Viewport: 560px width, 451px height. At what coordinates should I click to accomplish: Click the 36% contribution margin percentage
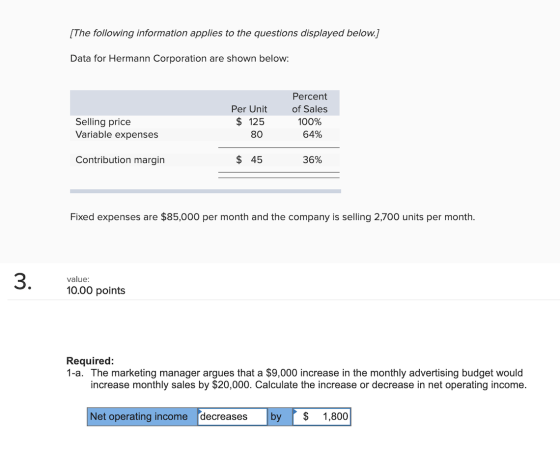tap(312, 160)
